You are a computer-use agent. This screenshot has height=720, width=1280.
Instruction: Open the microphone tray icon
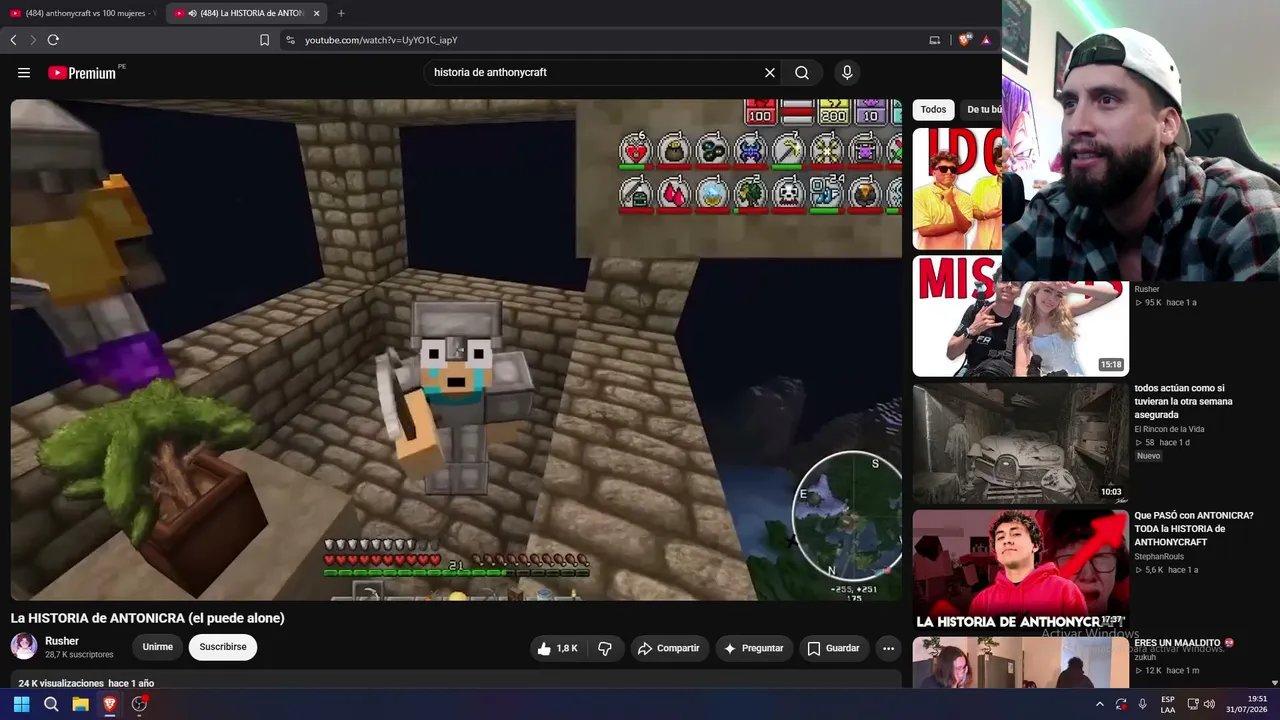click(1142, 704)
